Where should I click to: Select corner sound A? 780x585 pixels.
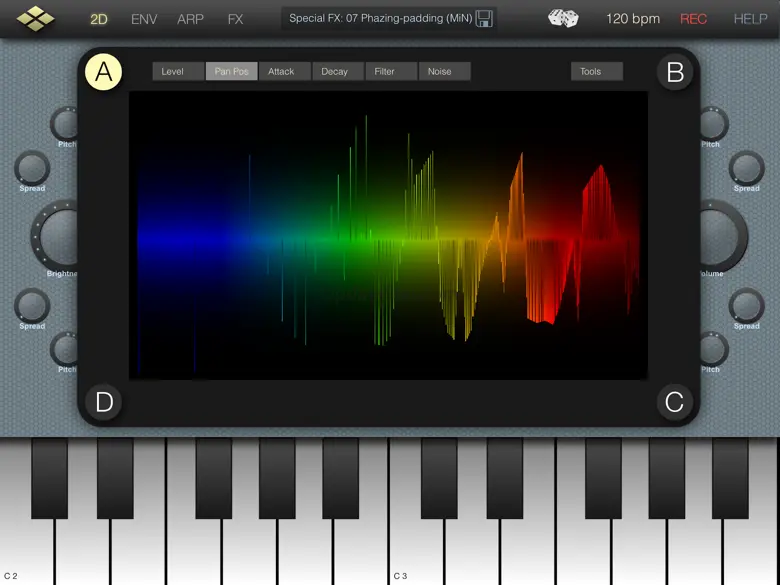103,72
